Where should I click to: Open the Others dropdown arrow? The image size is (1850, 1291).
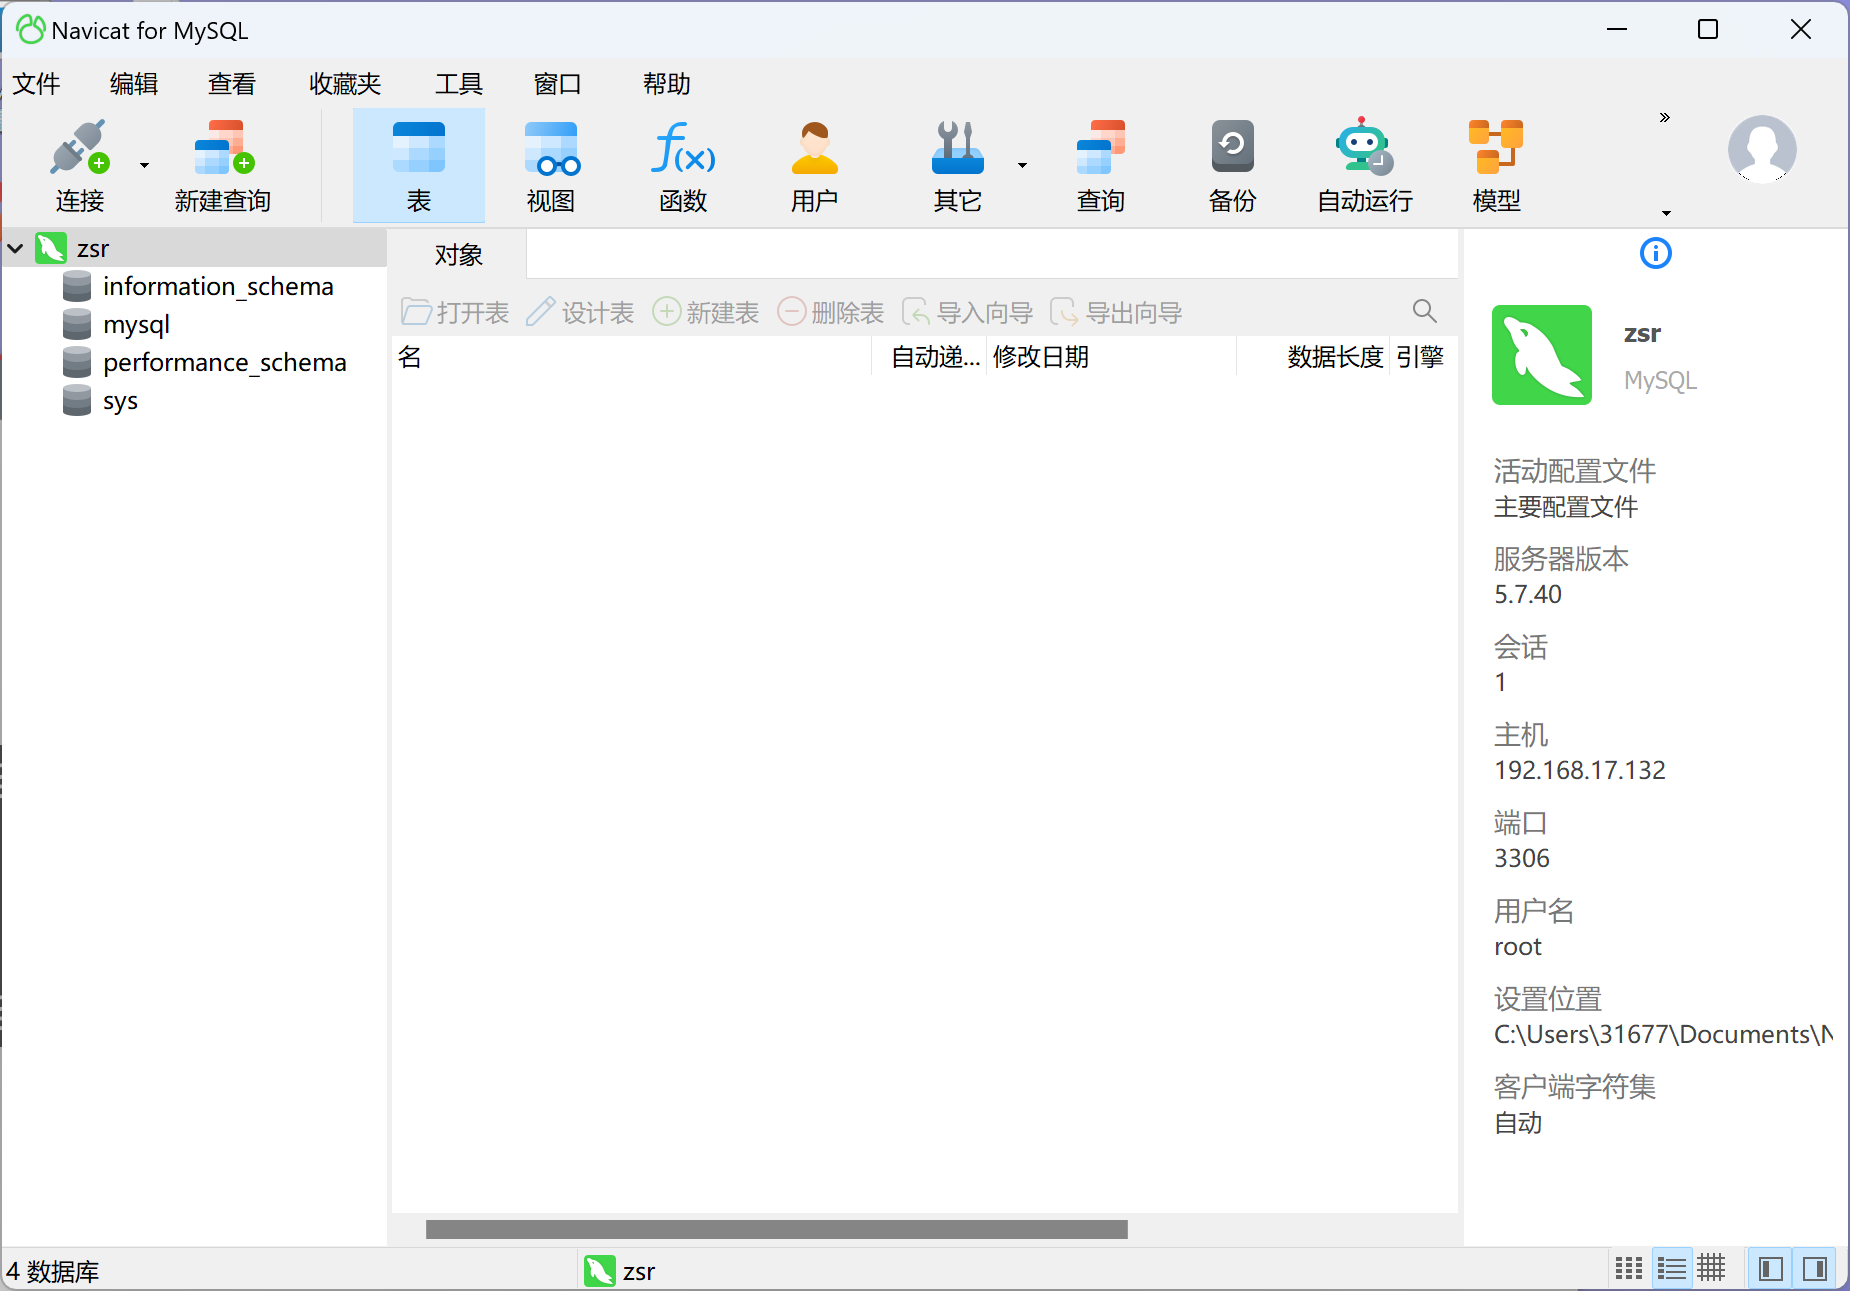(1022, 166)
